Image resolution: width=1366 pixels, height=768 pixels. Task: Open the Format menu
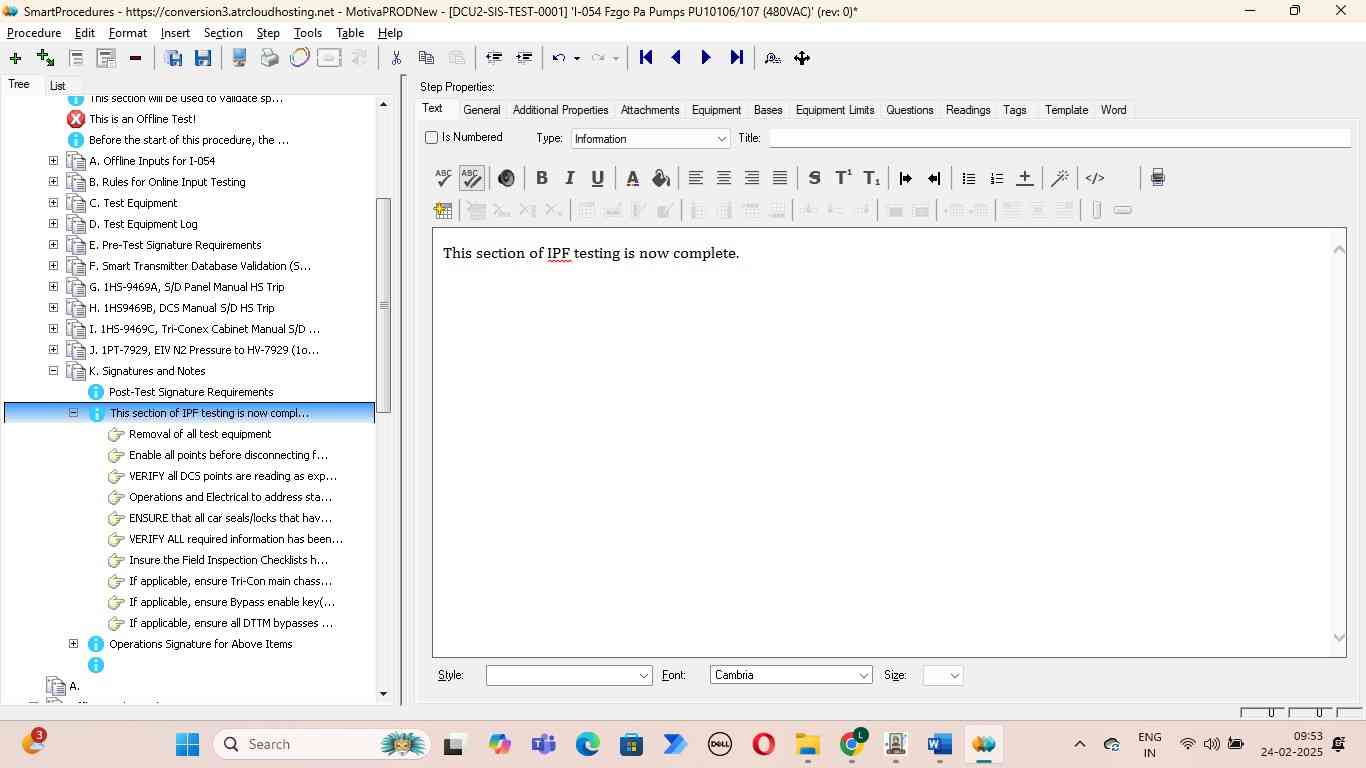point(128,33)
